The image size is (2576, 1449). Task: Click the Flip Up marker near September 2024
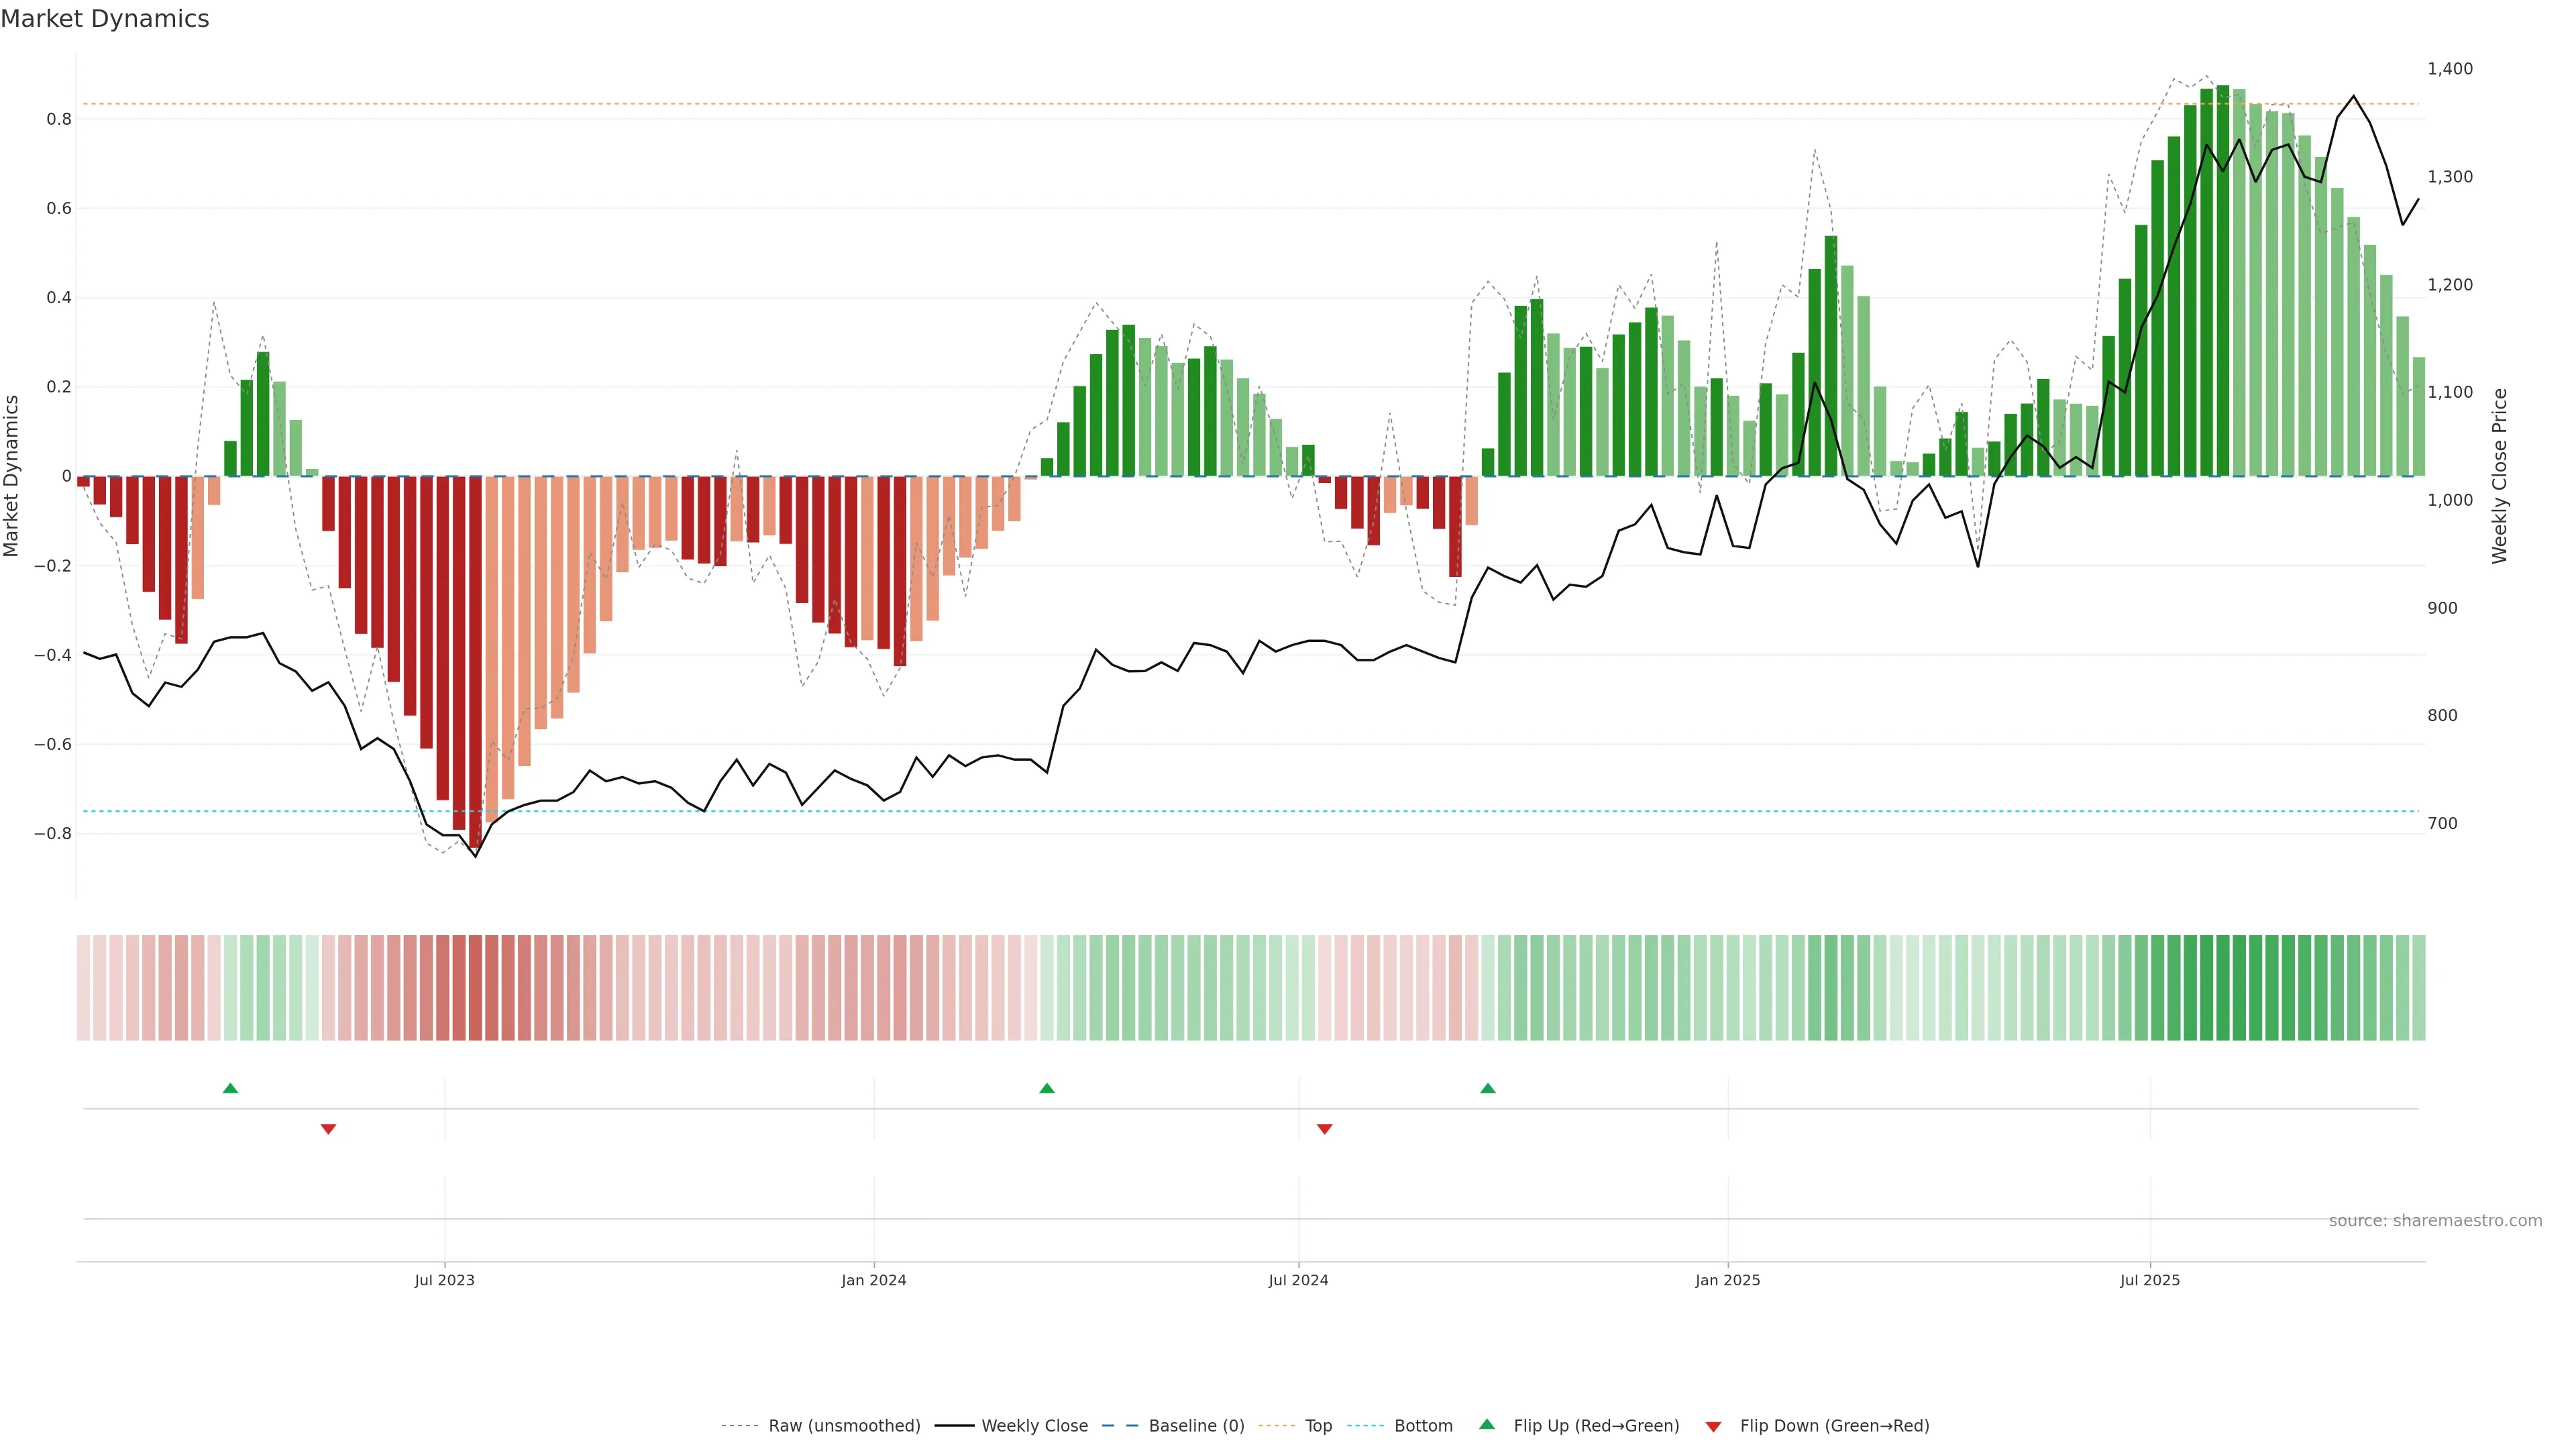(x=1488, y=1088)
